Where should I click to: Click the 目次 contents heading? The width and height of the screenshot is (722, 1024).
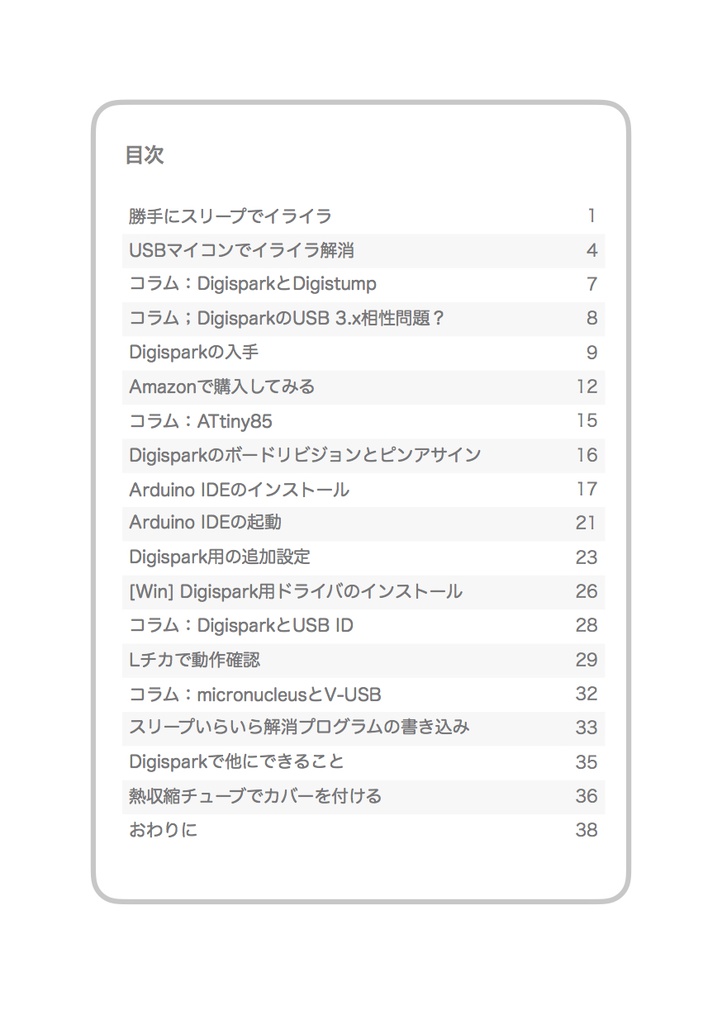point(144,156)
